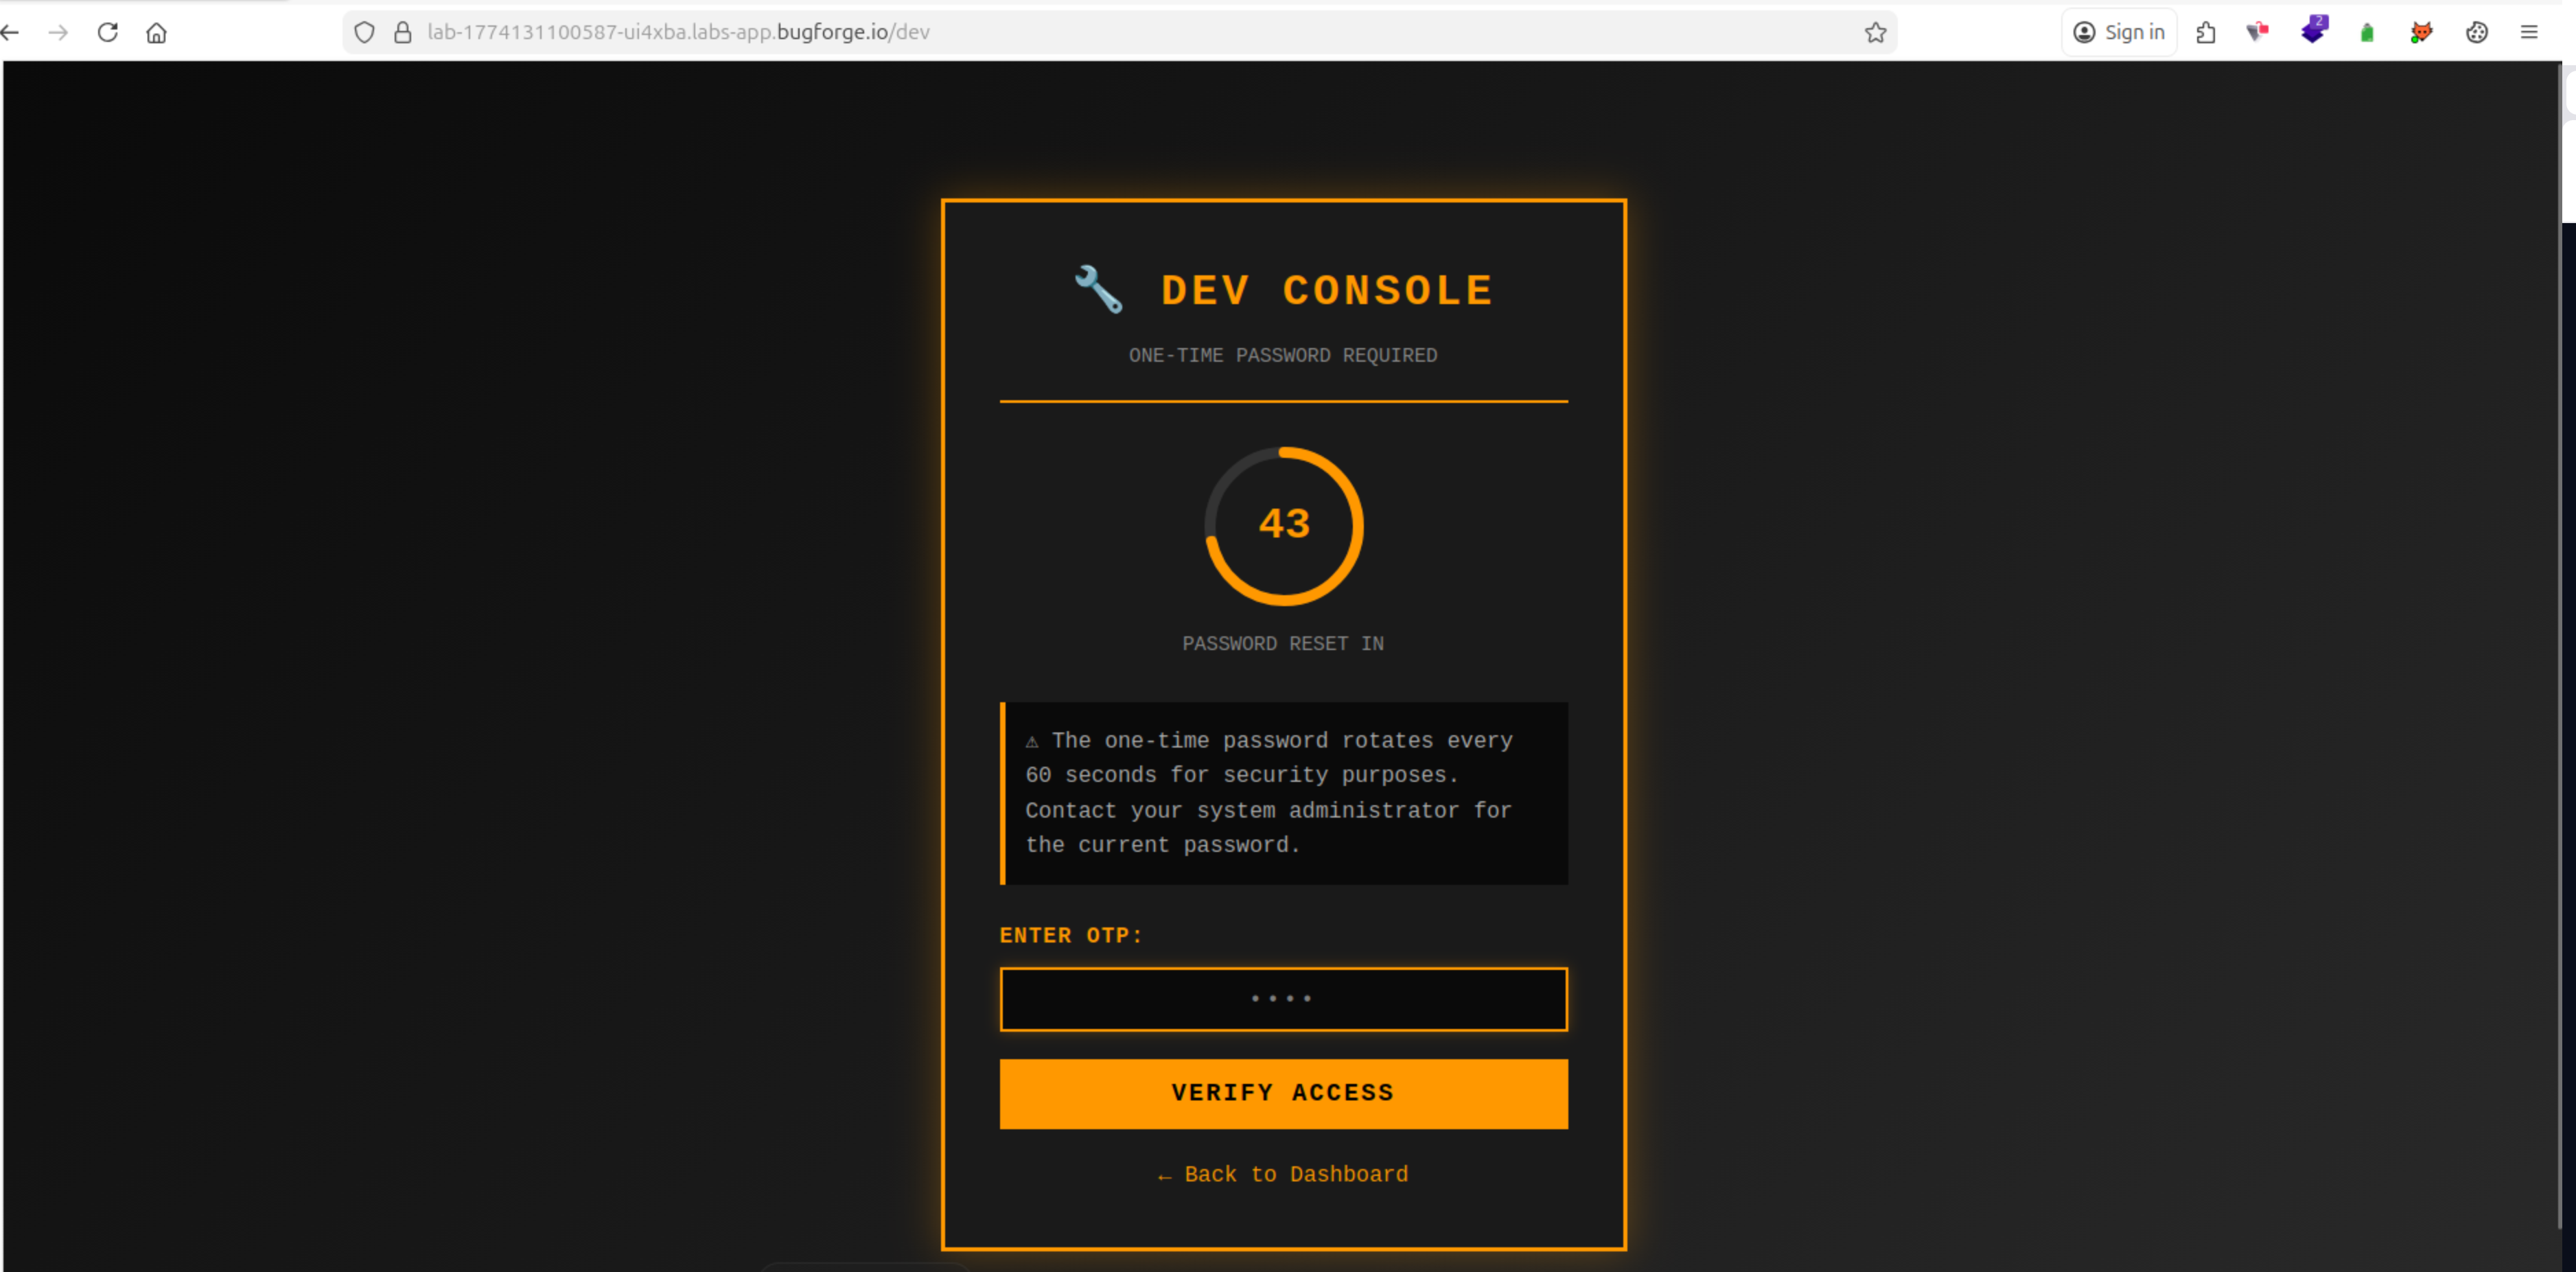
Task: Follow the Back to Dashboard link
Action: click(x=1283, y=1175)
